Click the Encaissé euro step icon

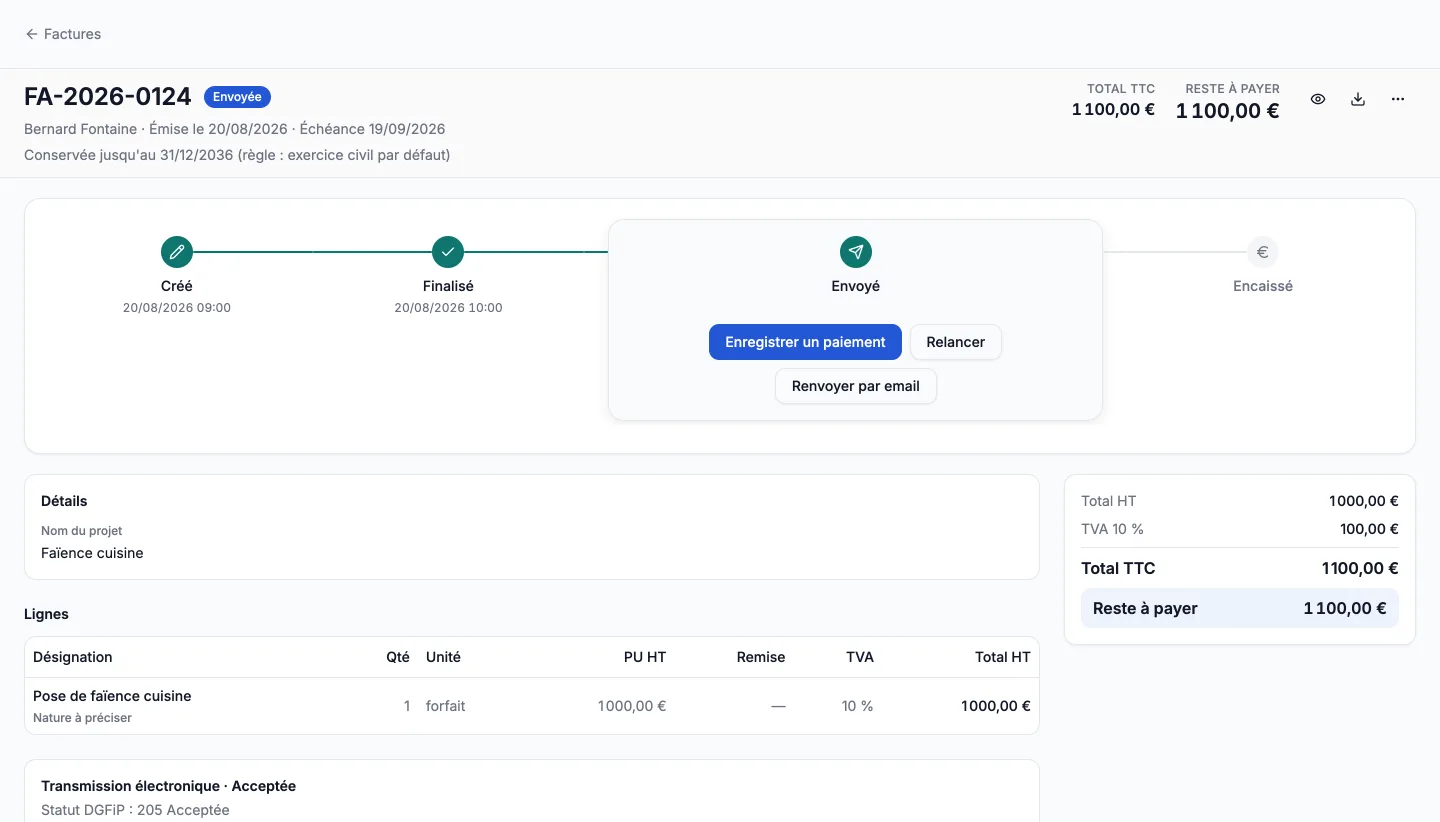(1263, 252)
